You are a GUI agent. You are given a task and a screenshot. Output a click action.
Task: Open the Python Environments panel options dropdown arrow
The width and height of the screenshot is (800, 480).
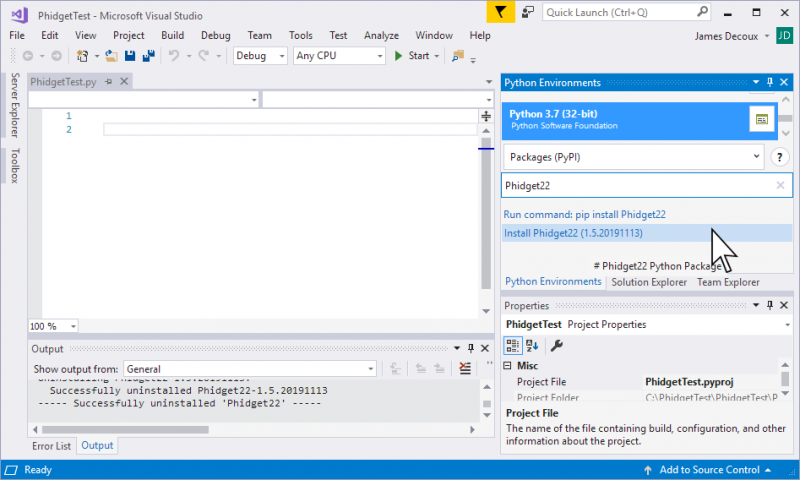point(756,82)
